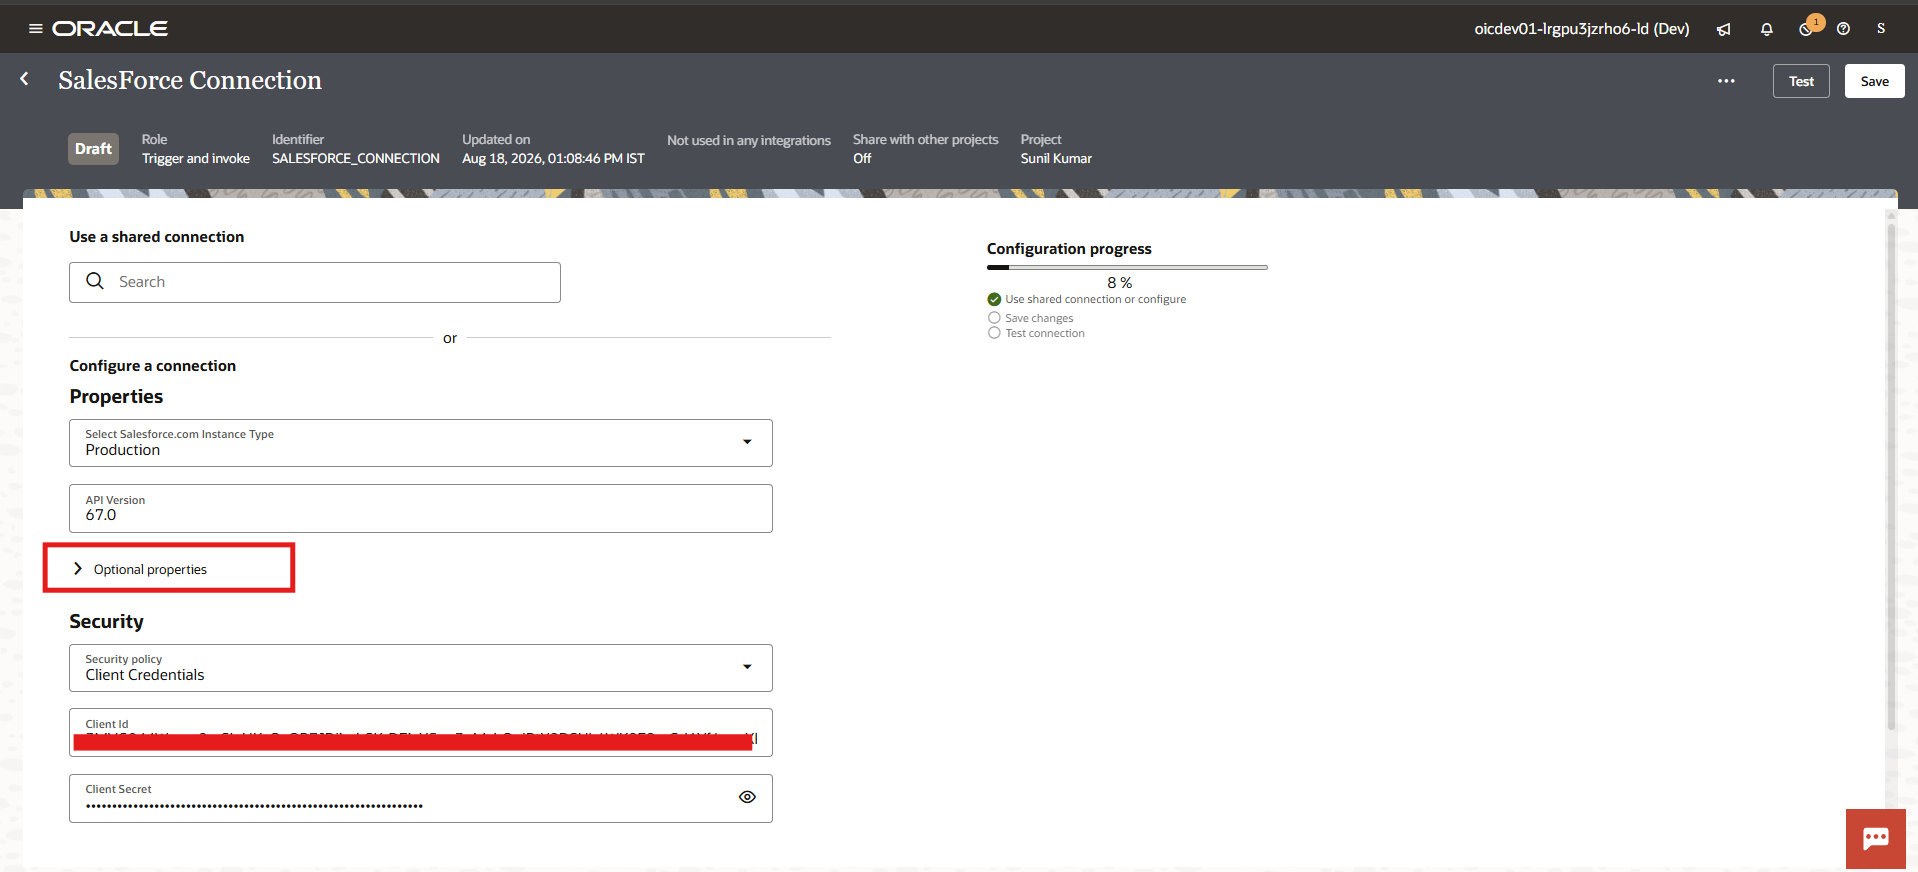Open the notifications bell
Viewport: 1918px width, 872px height.
(1767, 29)
